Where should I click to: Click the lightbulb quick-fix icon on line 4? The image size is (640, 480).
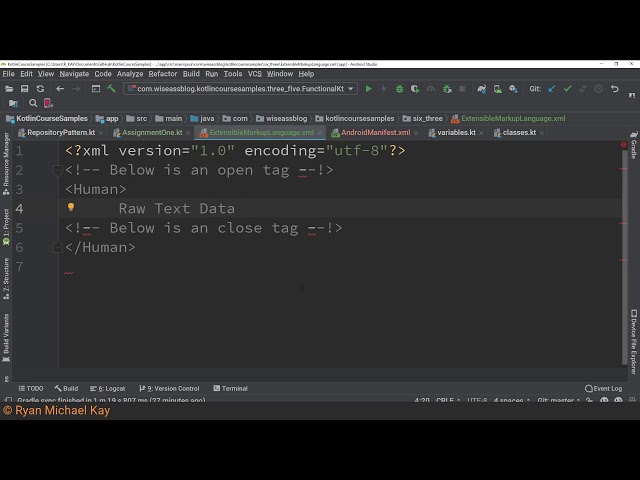coord(71,207)
